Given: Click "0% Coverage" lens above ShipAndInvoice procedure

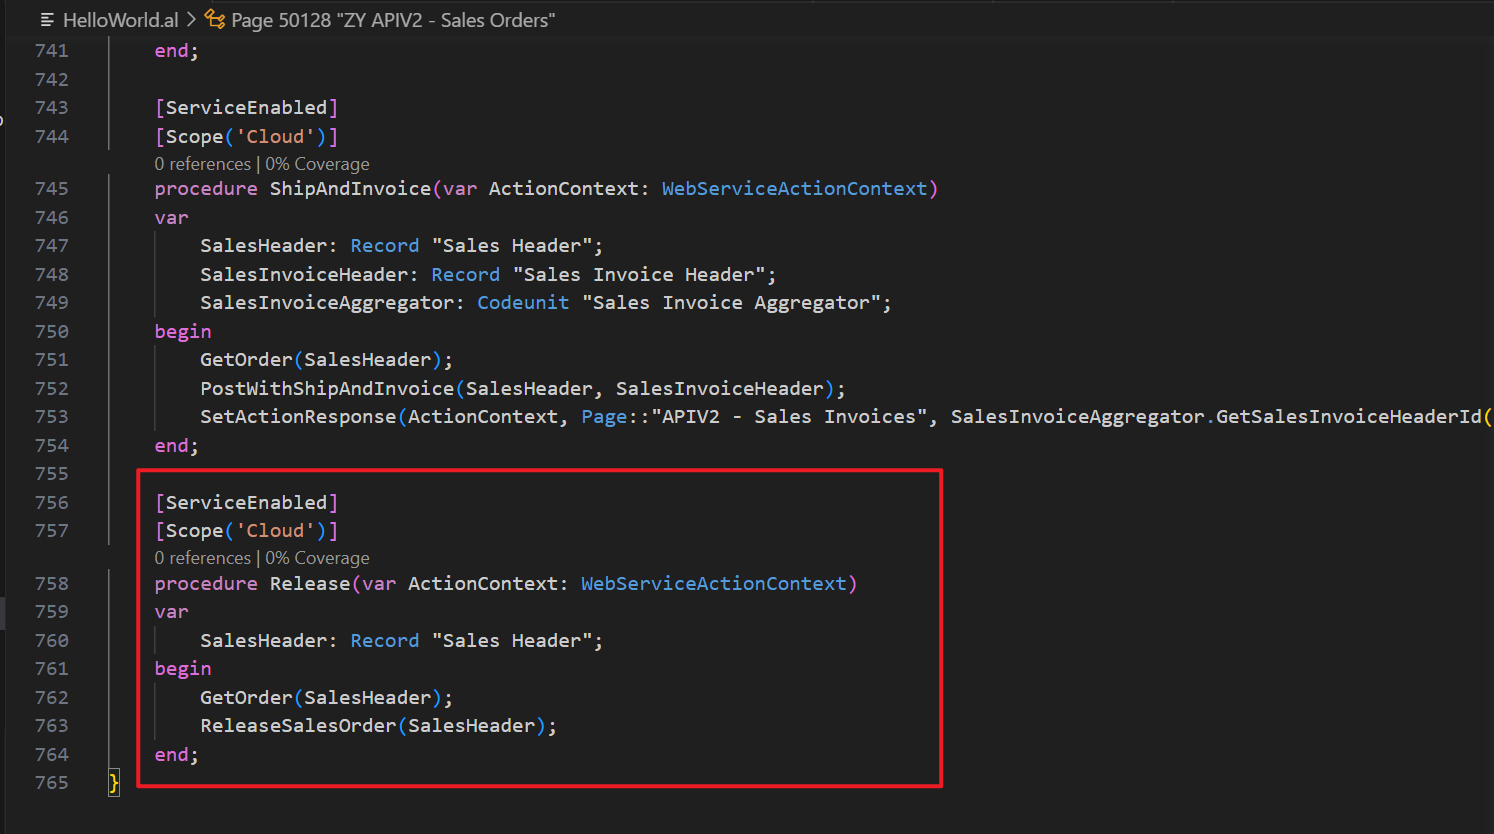Looking at the screenshot, I should [317, 164].
